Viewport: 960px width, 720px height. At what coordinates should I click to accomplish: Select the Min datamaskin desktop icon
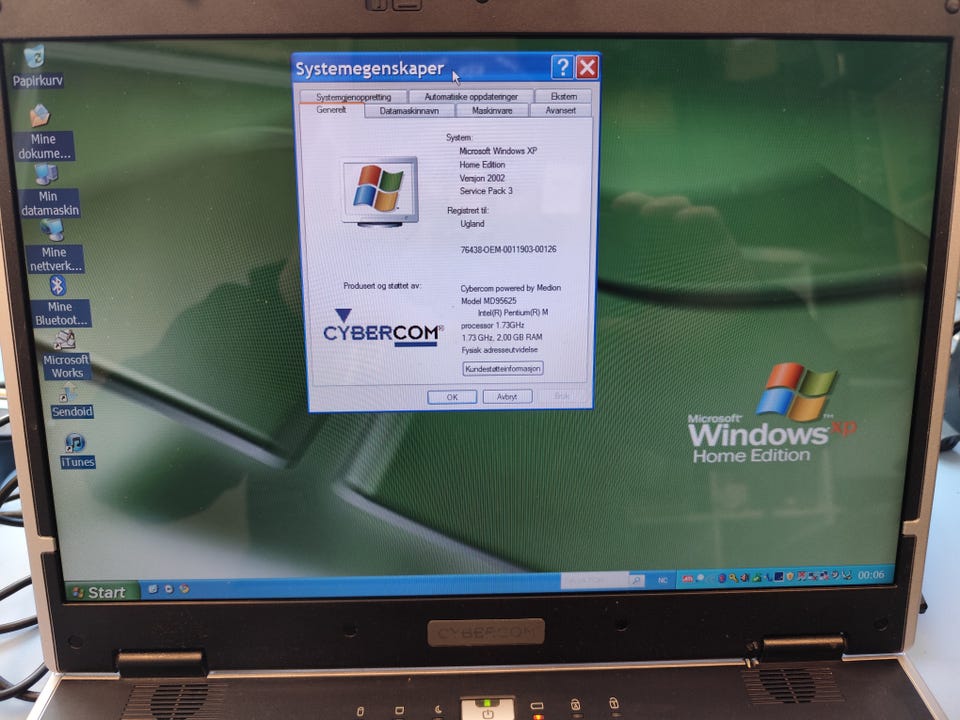click(x=49, y=190)
